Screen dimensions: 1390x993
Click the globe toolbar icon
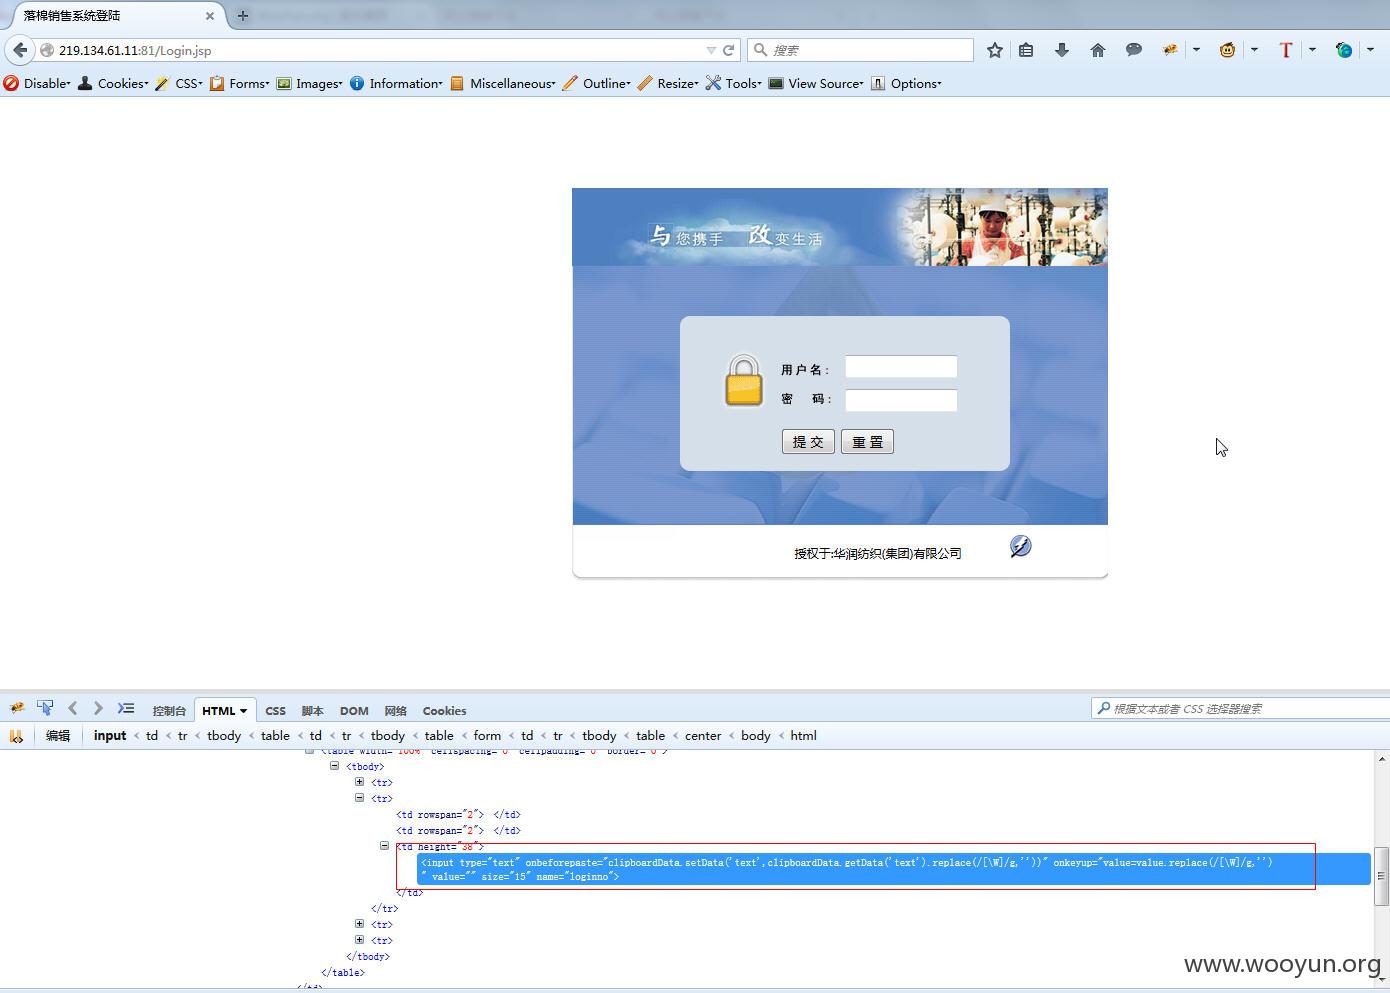[1344, 50]
